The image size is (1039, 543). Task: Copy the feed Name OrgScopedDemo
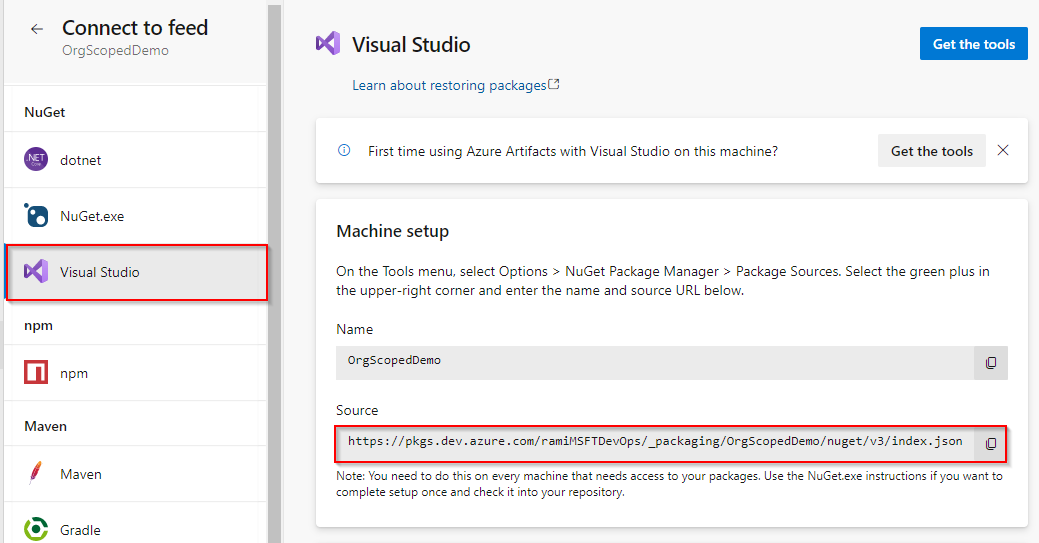tap(991, 363)
